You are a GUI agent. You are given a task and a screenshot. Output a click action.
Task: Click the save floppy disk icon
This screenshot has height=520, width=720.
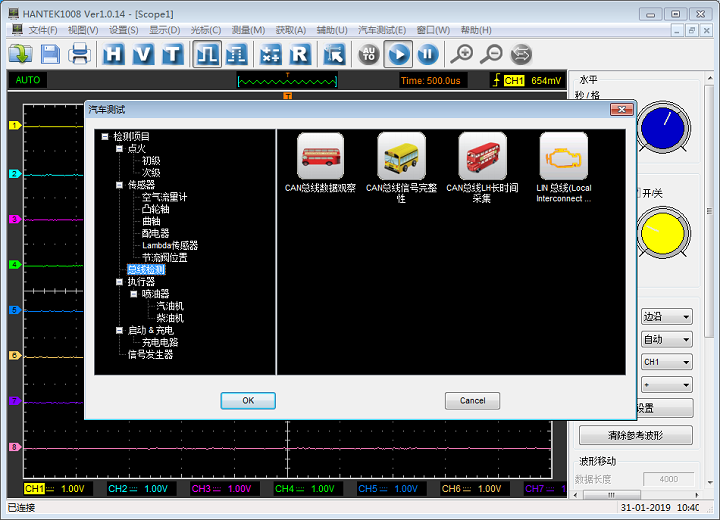51,54
